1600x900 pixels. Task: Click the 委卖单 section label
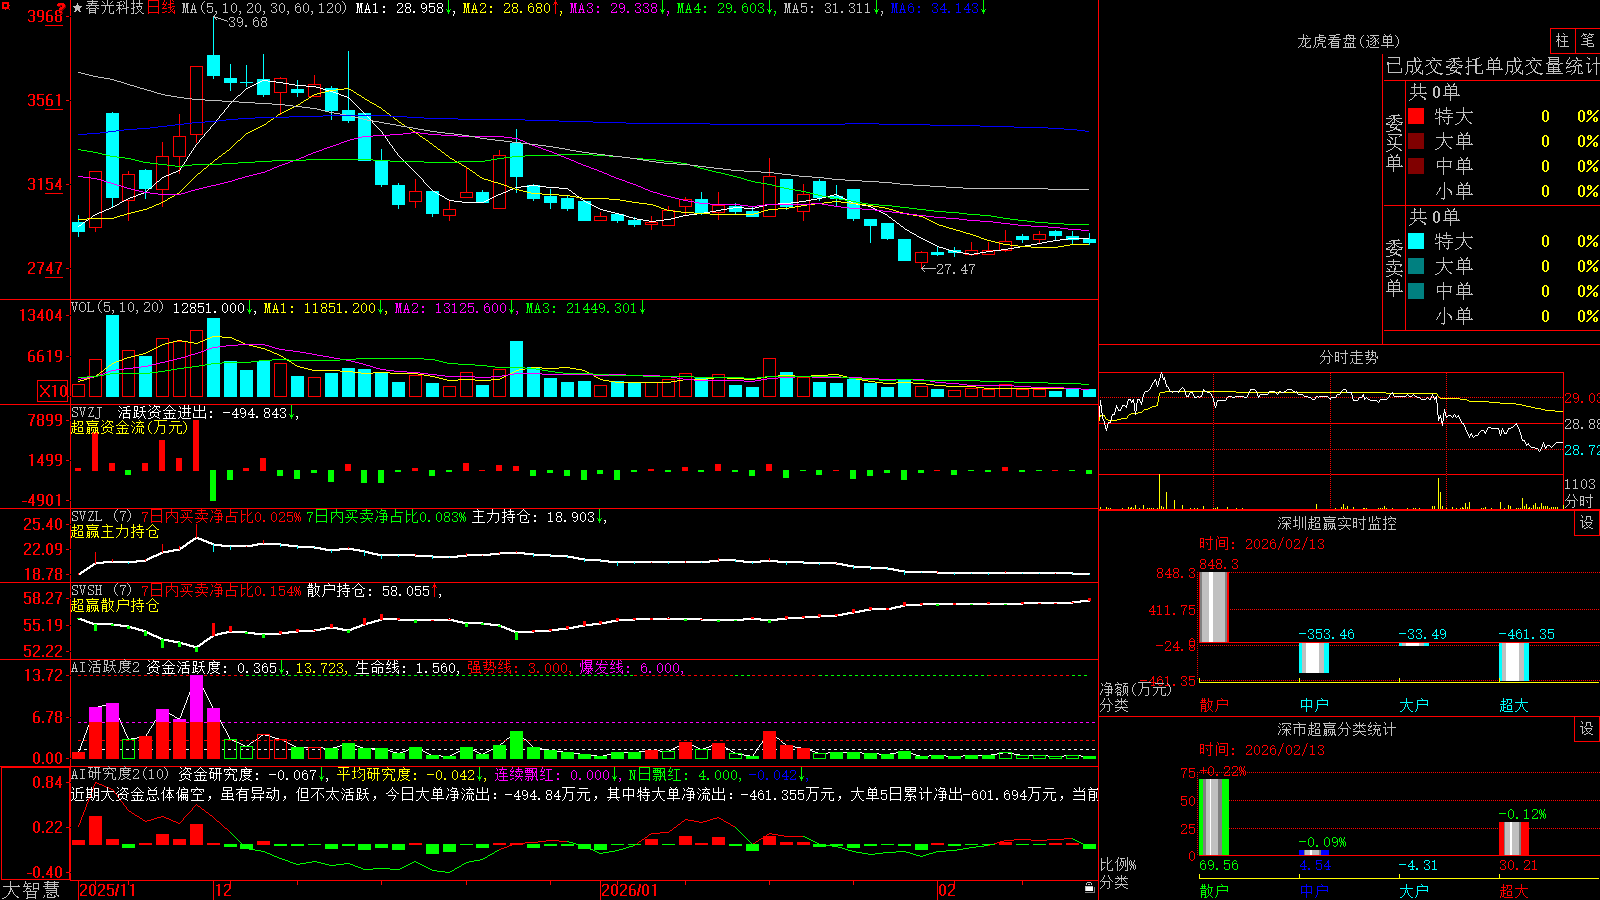tap(1394, 268)
